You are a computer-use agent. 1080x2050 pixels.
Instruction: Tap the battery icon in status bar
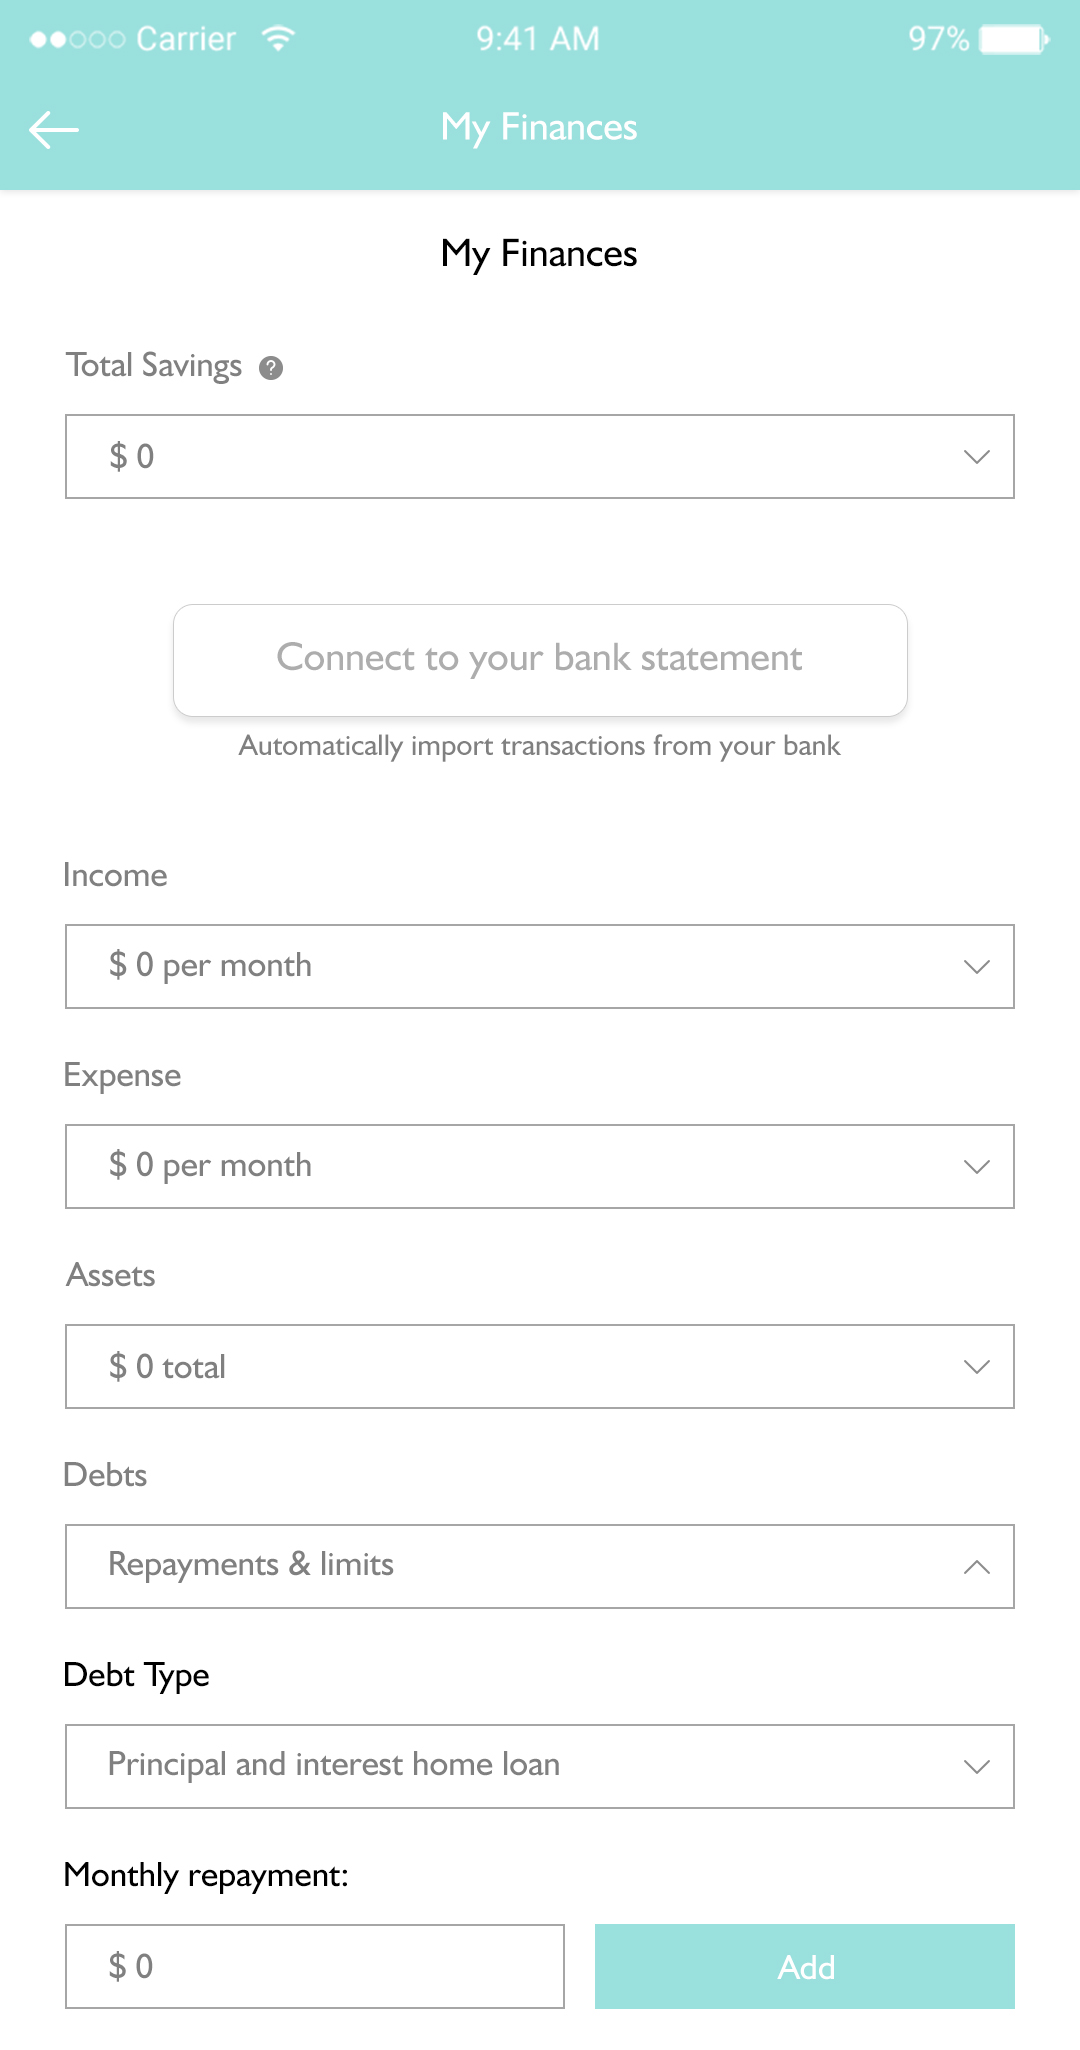pyautogui.click(x=1013, y=39)
